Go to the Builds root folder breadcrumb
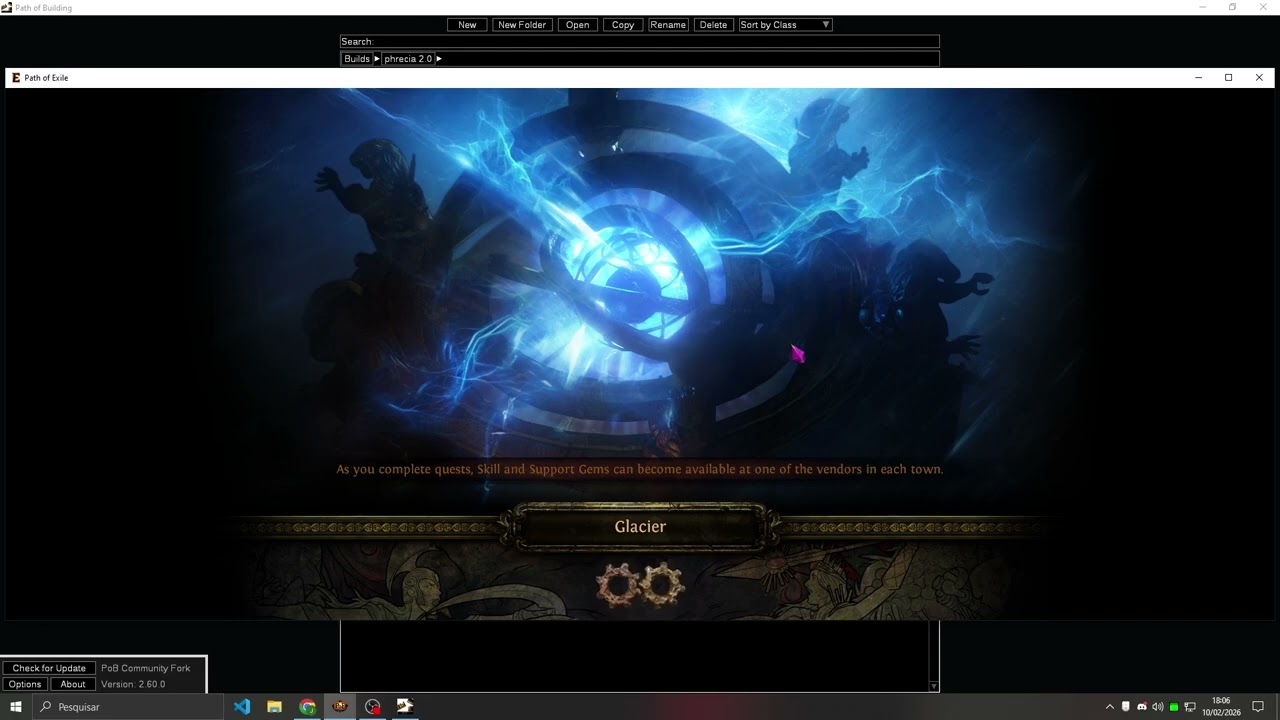 tap(357, 59)
